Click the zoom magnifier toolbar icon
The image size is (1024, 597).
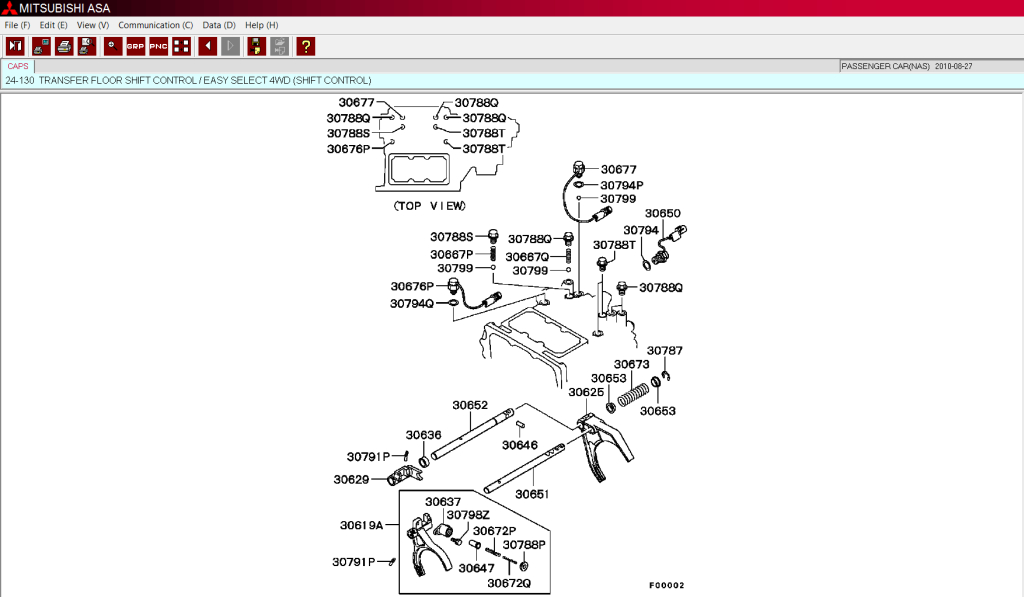click(x=112, y=46)
